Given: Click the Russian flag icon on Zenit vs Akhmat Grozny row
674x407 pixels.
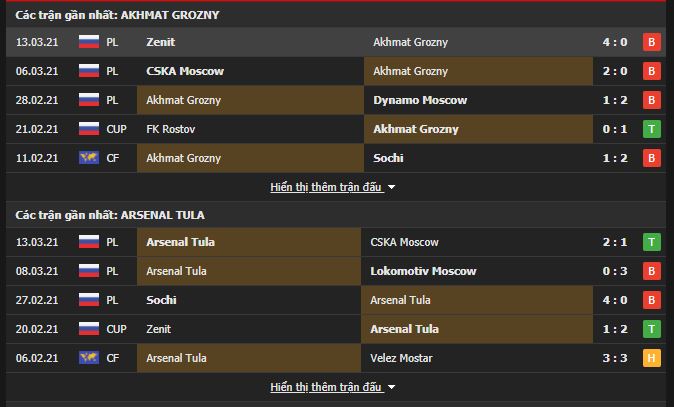Looking at the screenshot, I should [89, 42].
